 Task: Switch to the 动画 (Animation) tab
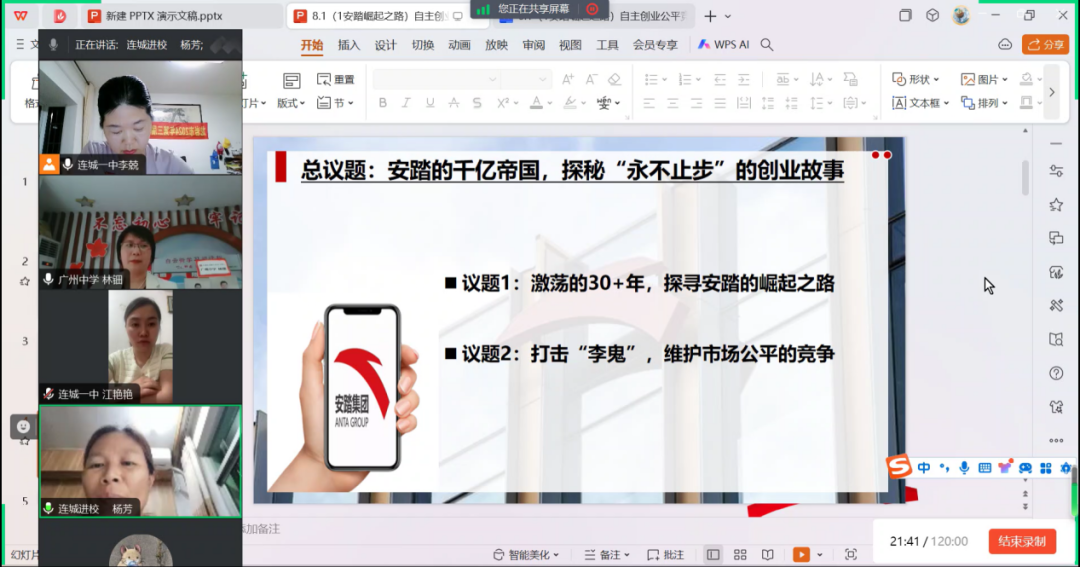tap(459, 45)
